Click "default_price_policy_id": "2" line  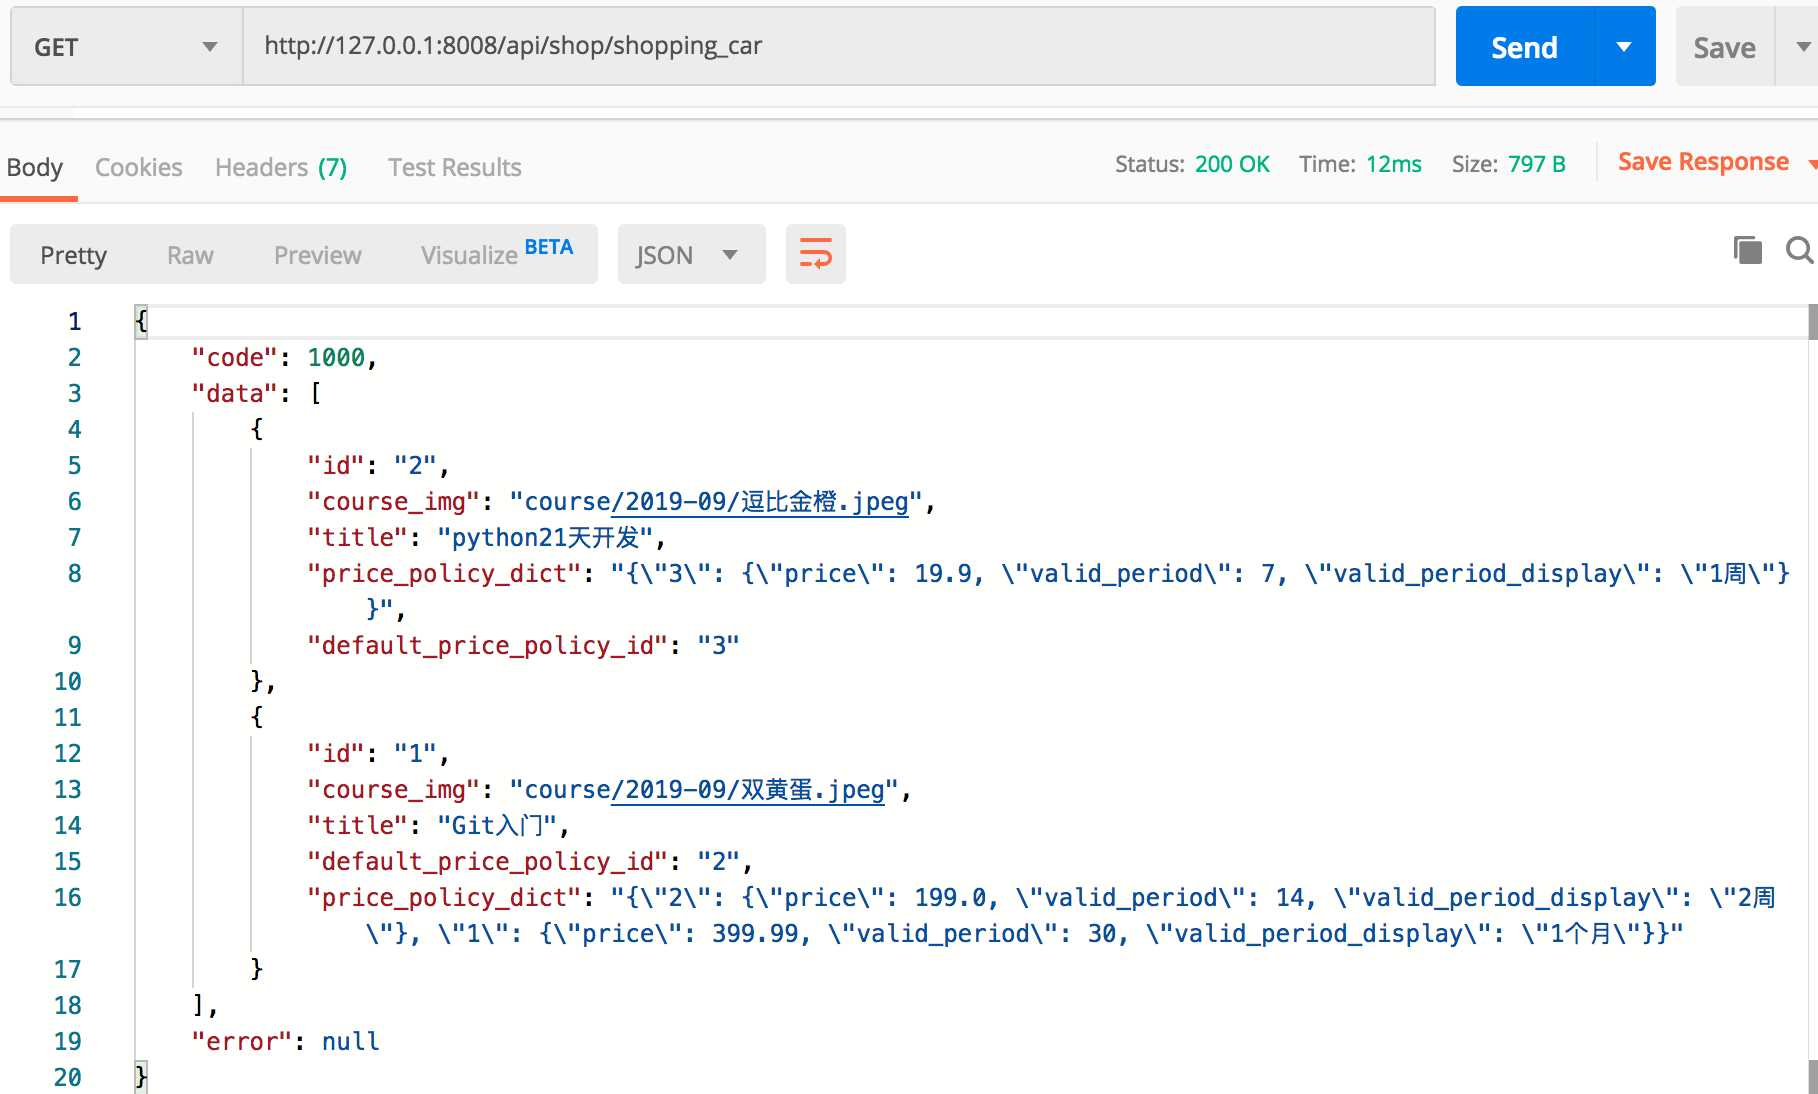(x=530, y=861)
